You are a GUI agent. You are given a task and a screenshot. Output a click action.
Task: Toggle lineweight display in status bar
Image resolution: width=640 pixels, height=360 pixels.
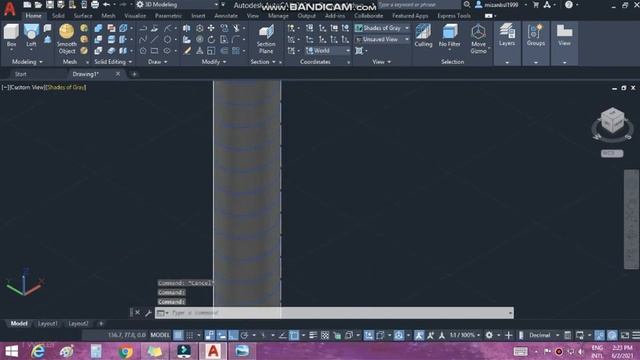pos(313,335)
